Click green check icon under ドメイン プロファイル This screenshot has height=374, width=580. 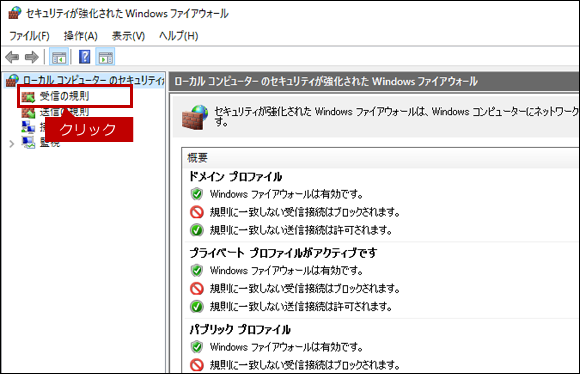(197, 230)
